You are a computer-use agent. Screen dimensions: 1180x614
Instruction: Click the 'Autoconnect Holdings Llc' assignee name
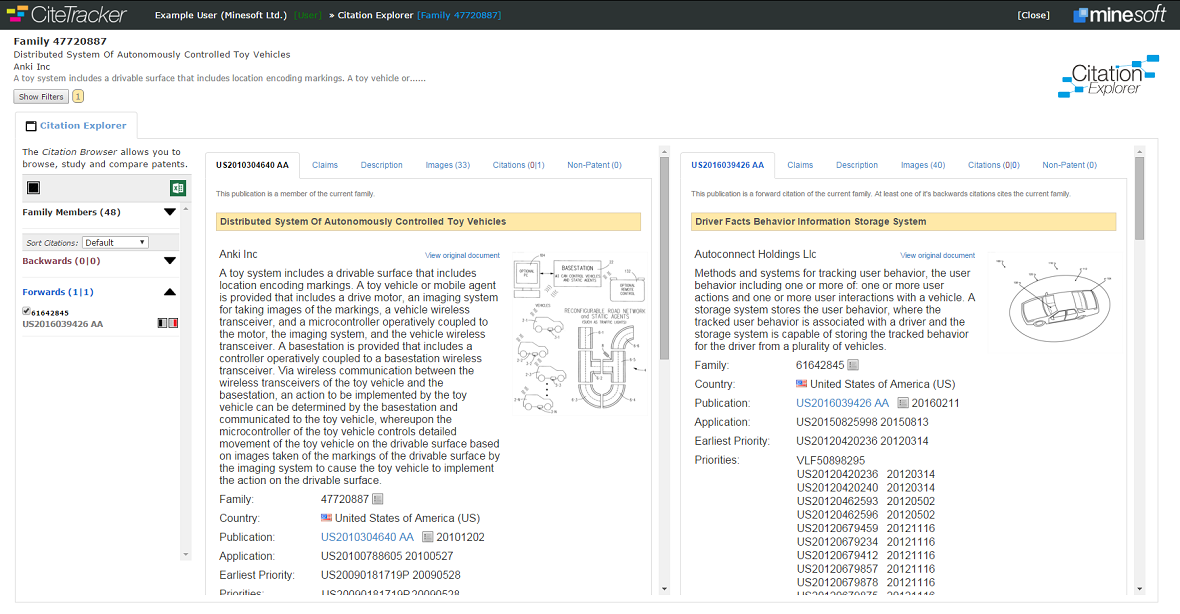[x=755, y=254]
